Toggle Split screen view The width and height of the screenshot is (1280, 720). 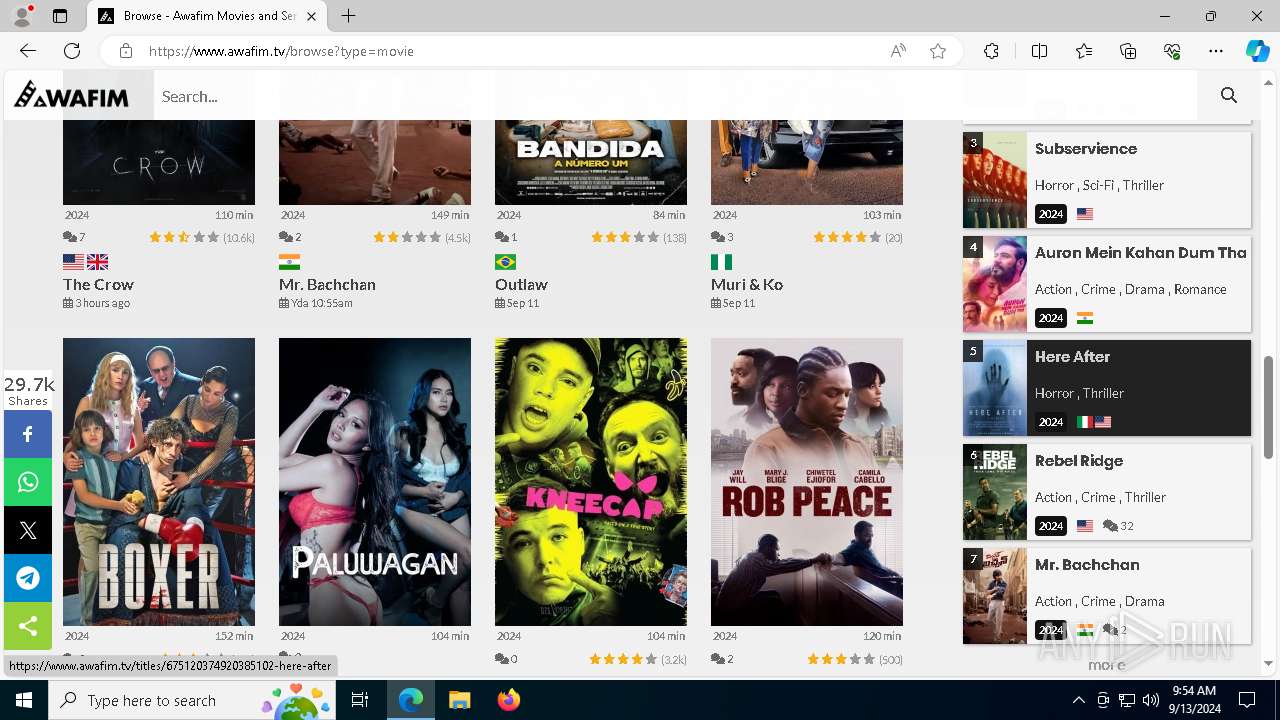coord(1039,51)
